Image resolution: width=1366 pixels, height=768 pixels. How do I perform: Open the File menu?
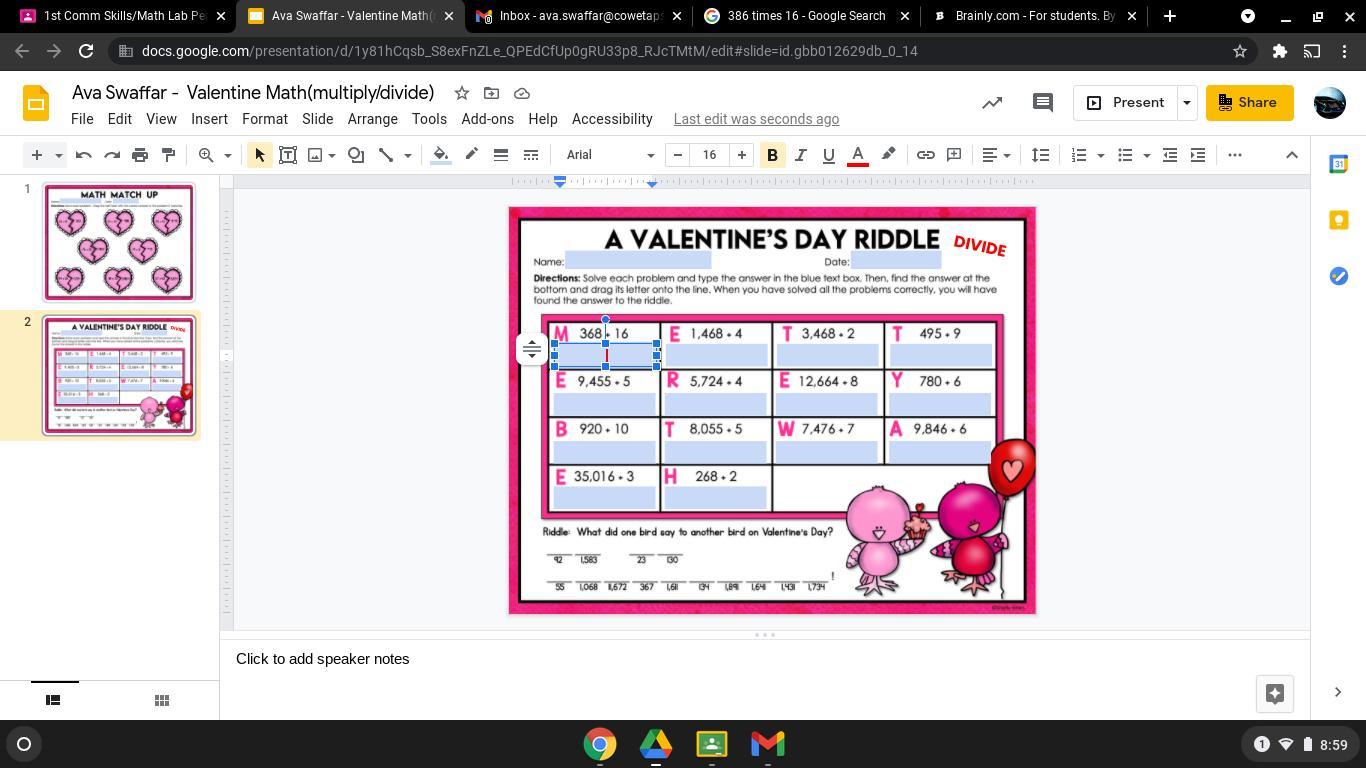(x=82, y=119)
